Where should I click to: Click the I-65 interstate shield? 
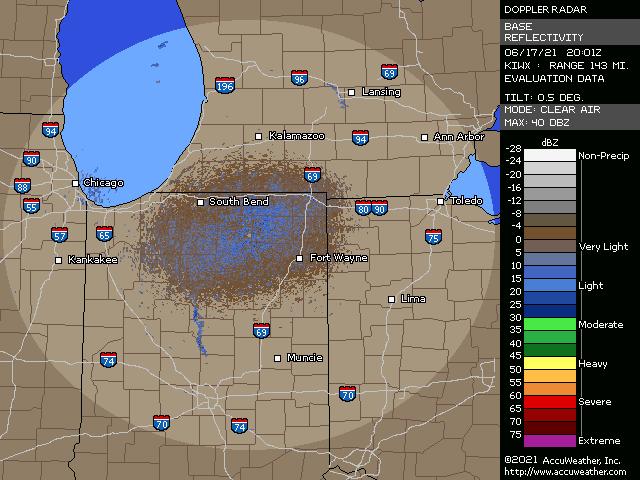tap(104, 233)
